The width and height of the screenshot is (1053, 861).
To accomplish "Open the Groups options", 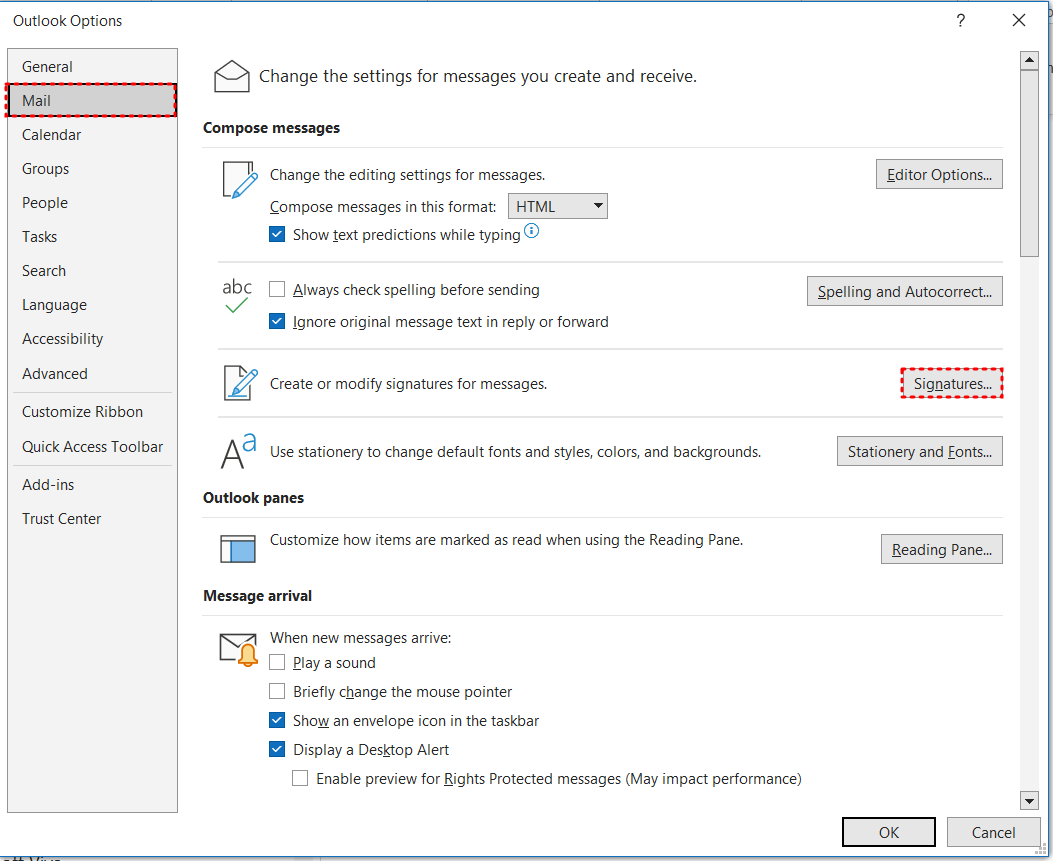I will tap(93, 169).
